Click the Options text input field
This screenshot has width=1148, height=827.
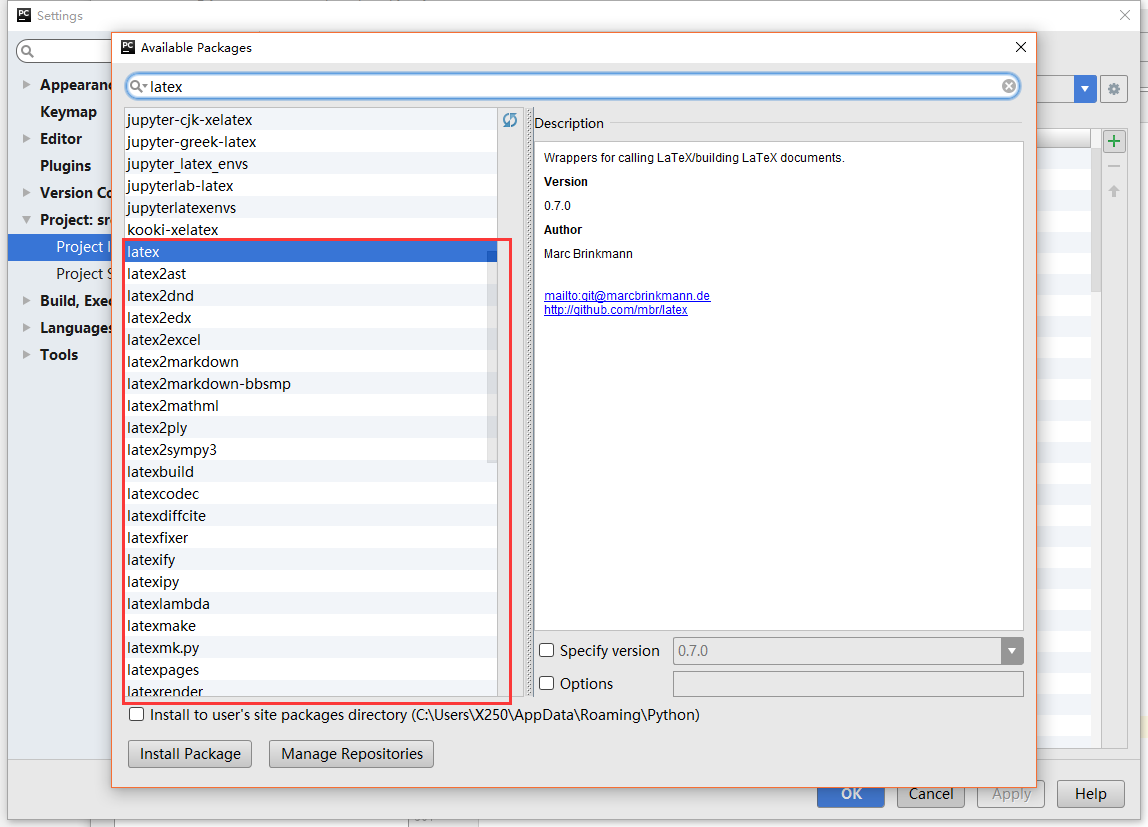(x=848, y=684)
